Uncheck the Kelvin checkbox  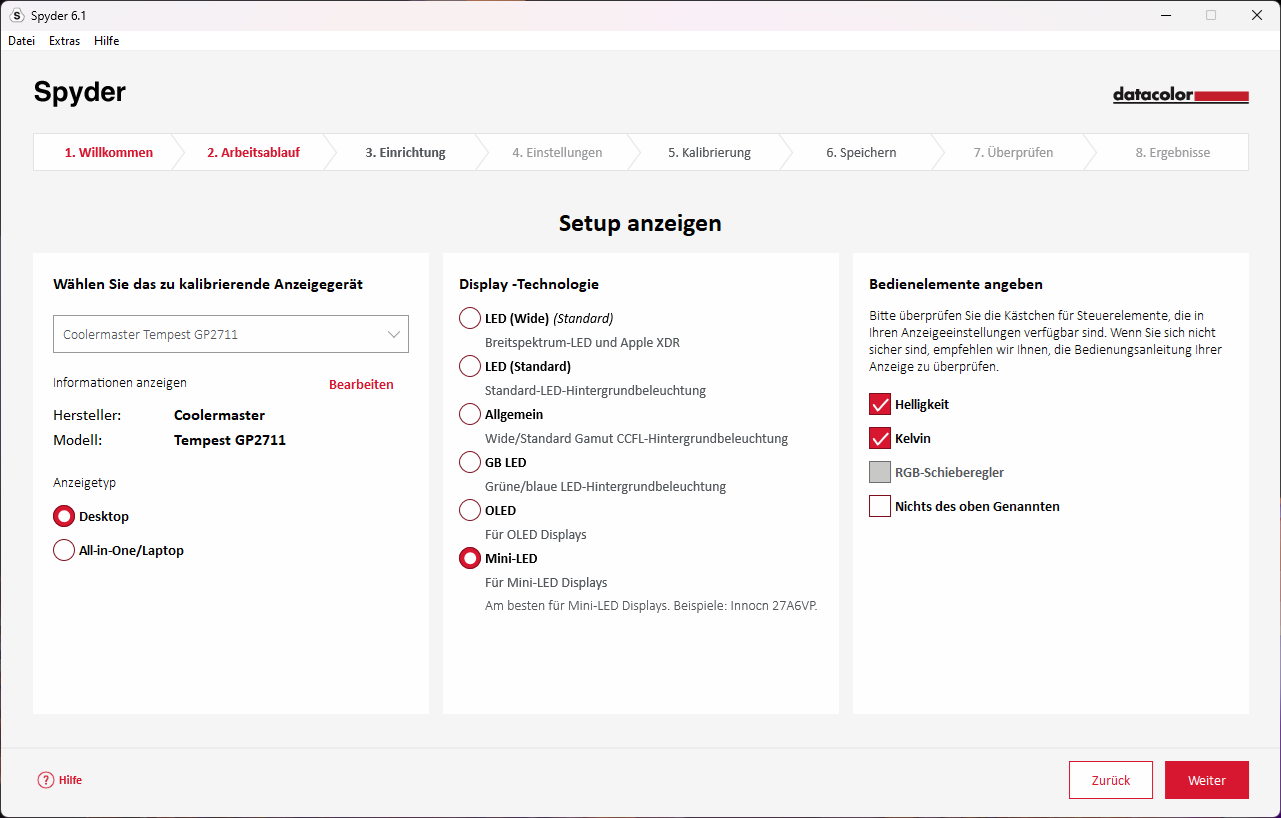(x=880, y=438)
